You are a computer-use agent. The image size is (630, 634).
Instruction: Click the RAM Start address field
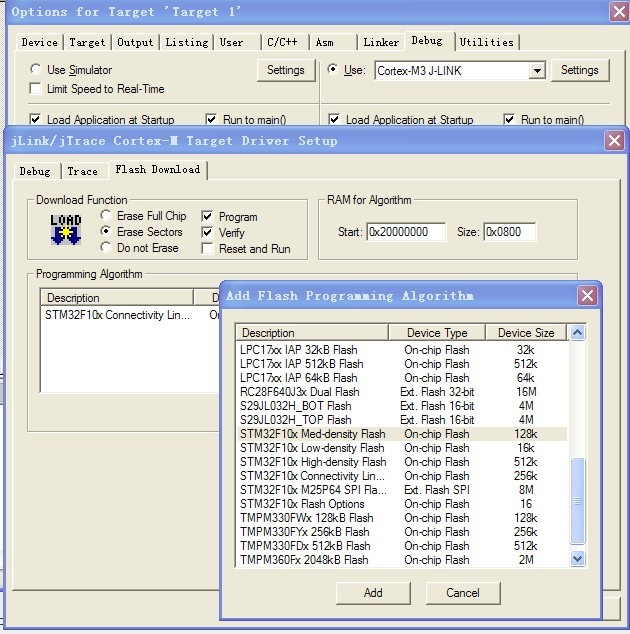coord(406,232)
